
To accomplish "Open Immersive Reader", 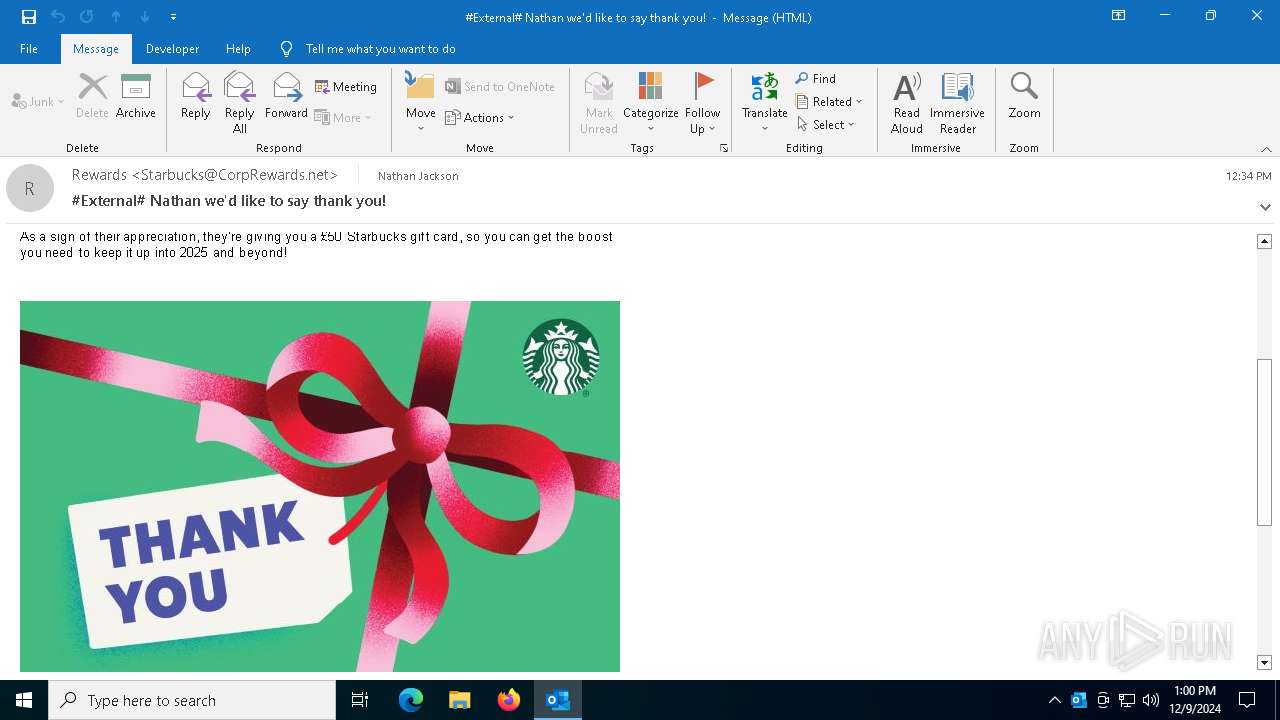I will 958,103.
